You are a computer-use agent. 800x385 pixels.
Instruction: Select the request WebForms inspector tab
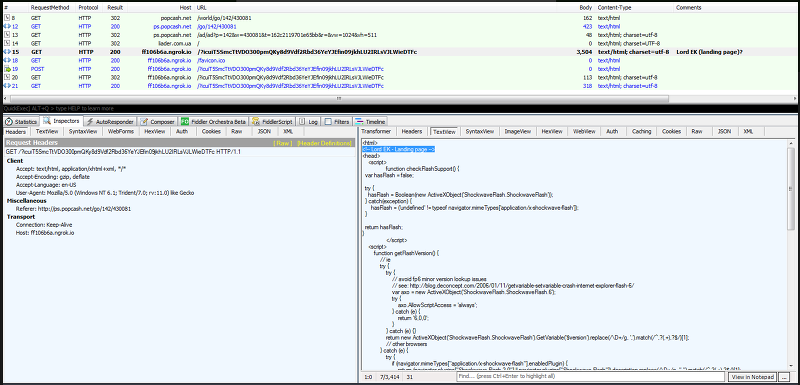click(120, 132)
